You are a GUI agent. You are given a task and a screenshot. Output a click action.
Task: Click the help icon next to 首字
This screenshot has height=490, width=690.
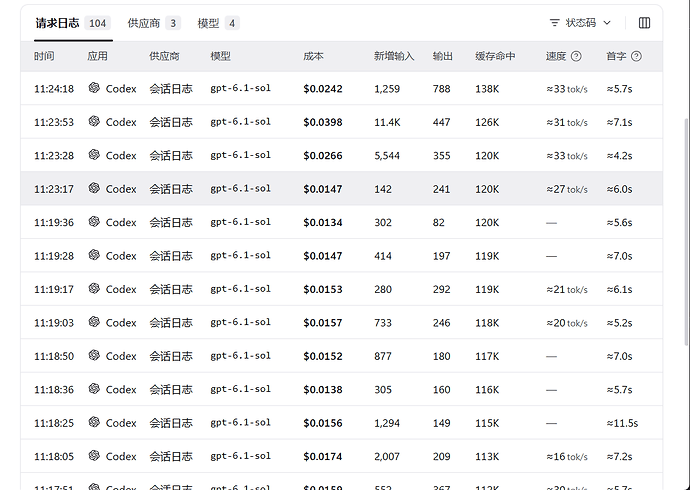pyautogui.click(x=636, y=56)
